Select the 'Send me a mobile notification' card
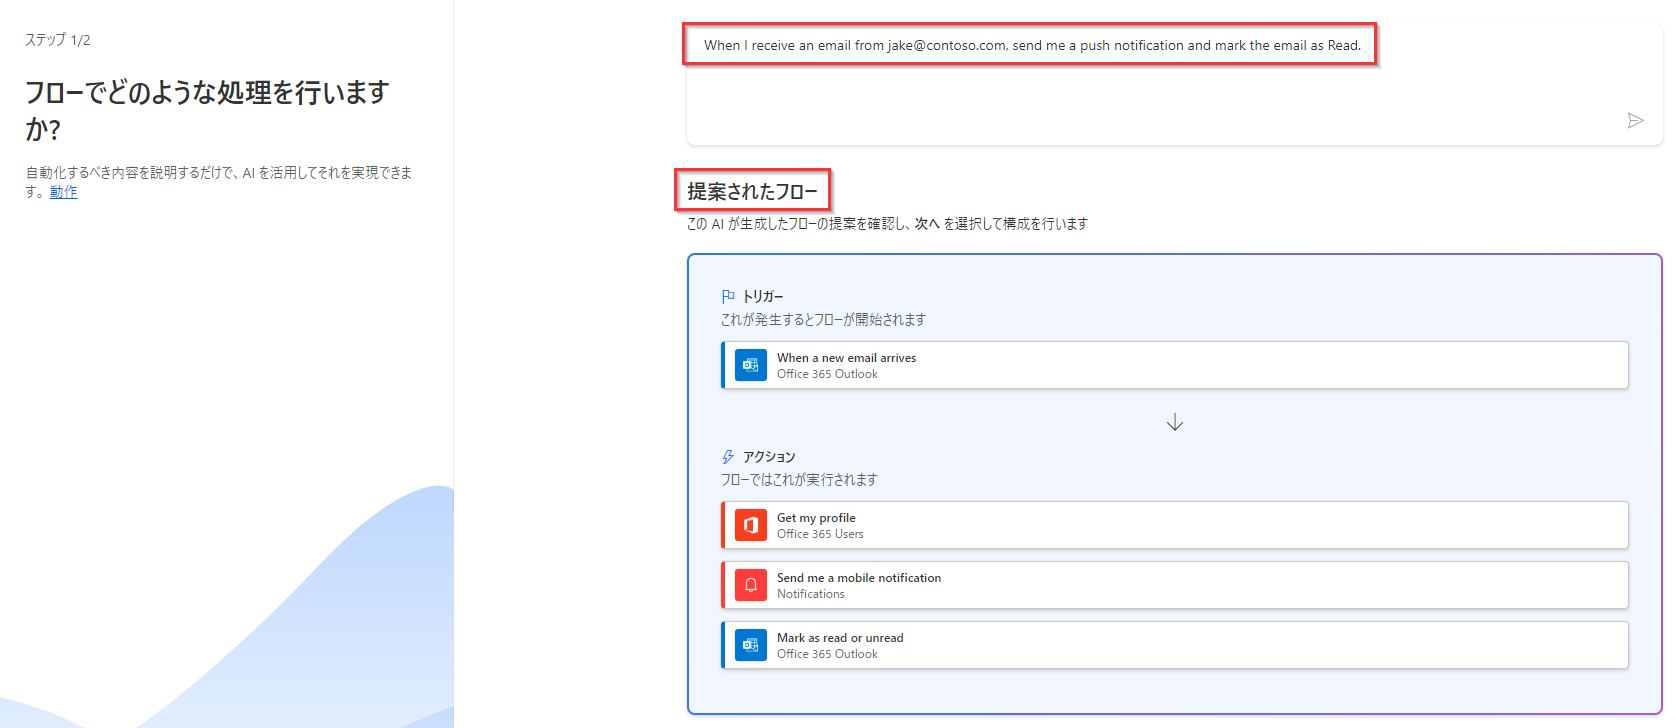Image resolution: width=1679 pixels, height=728 pixels. point(1175,585)
